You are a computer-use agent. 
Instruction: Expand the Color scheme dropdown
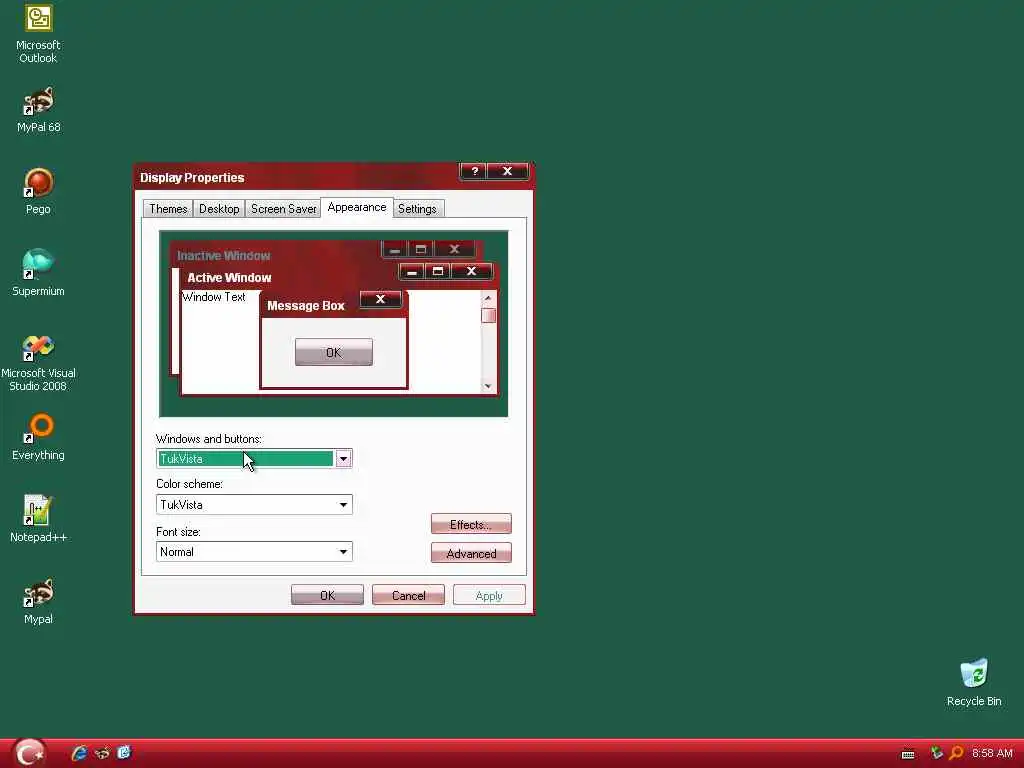click(344, 505)
